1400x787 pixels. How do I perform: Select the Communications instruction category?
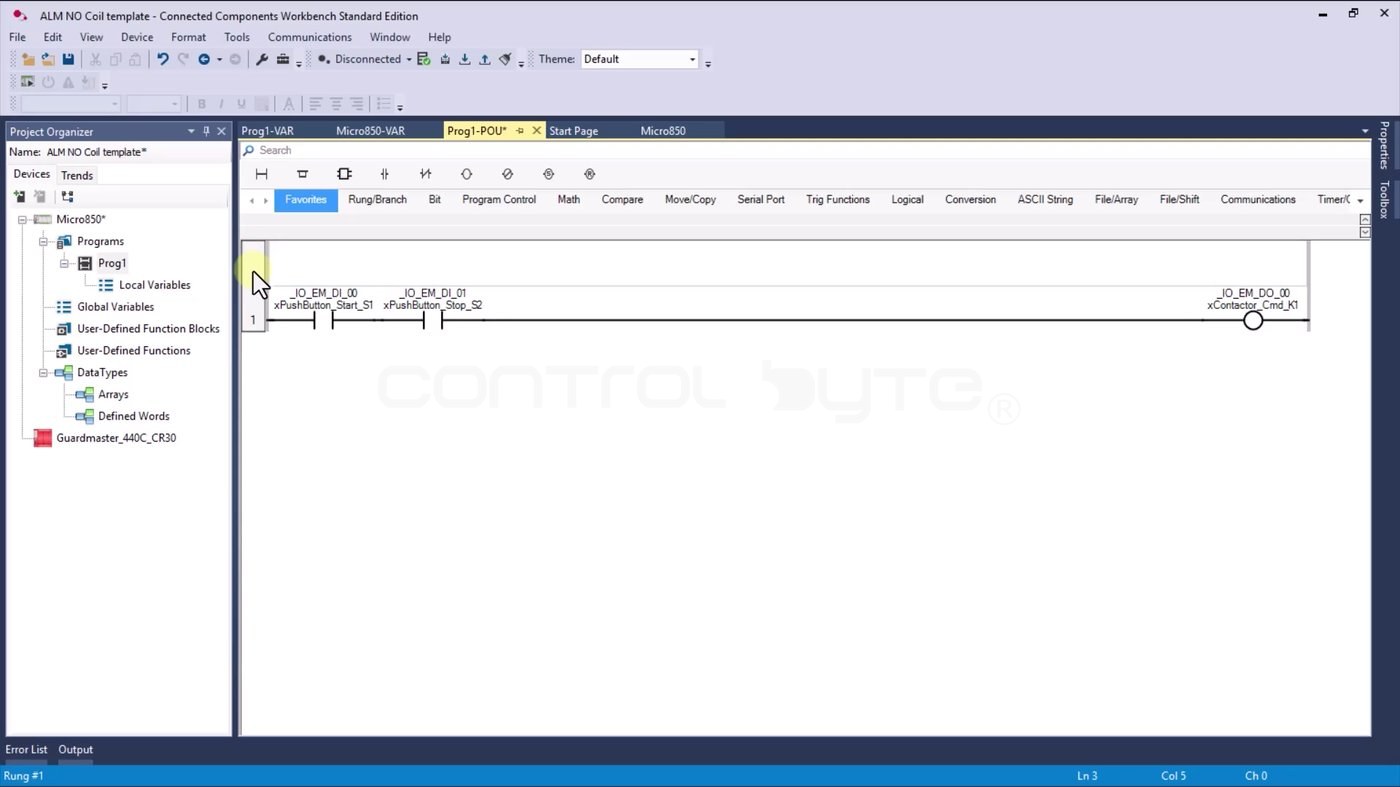tap(1258, 200)
